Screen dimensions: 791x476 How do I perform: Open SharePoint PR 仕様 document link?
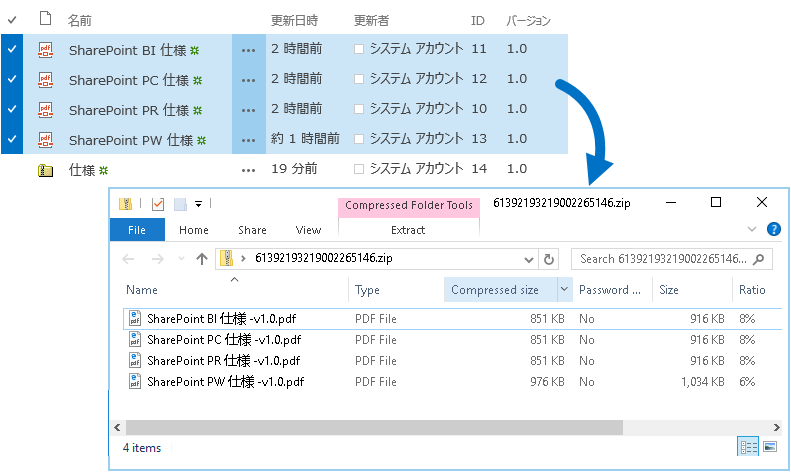[129, 110]
